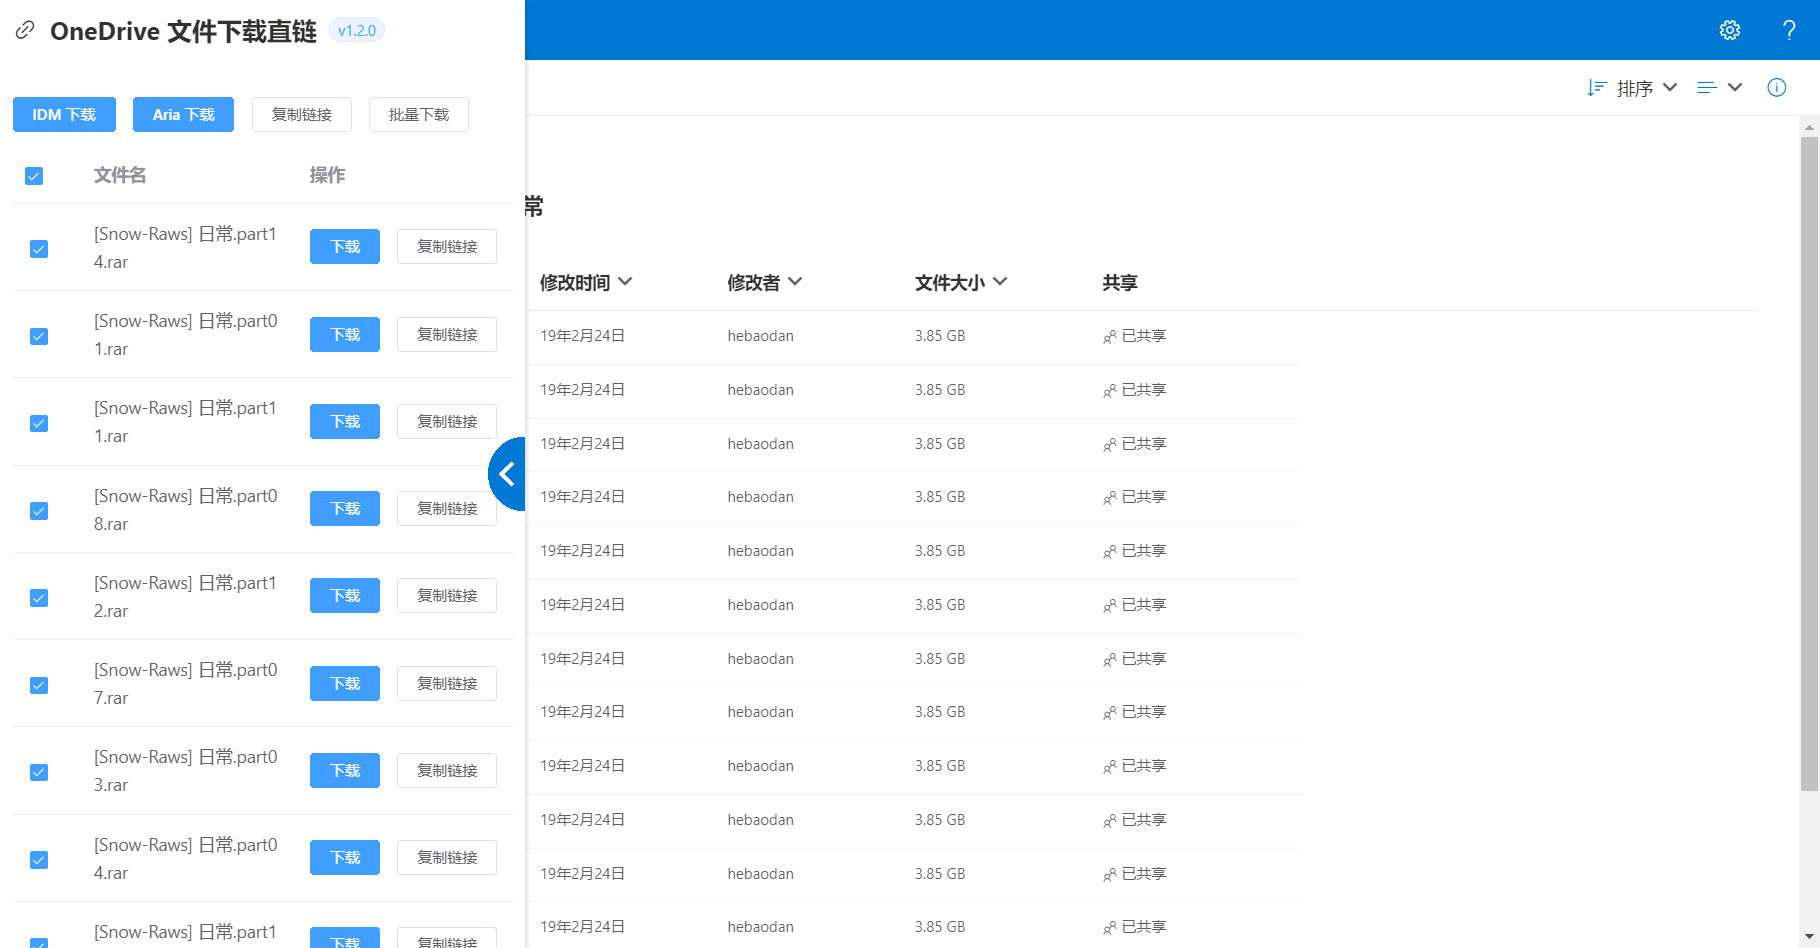The image size is (1820, 948).
Task: Click the 批量下载 button
Action: coord(418,115)
